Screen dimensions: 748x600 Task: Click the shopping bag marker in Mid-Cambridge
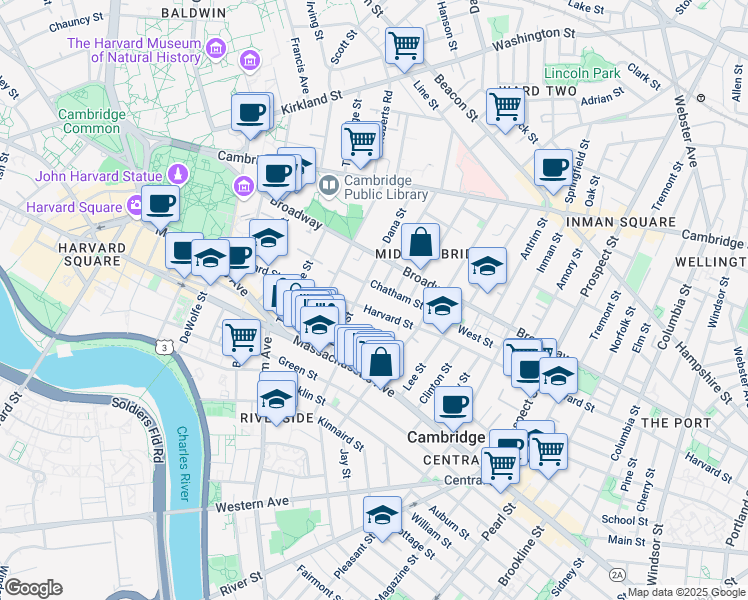point(420,246)
